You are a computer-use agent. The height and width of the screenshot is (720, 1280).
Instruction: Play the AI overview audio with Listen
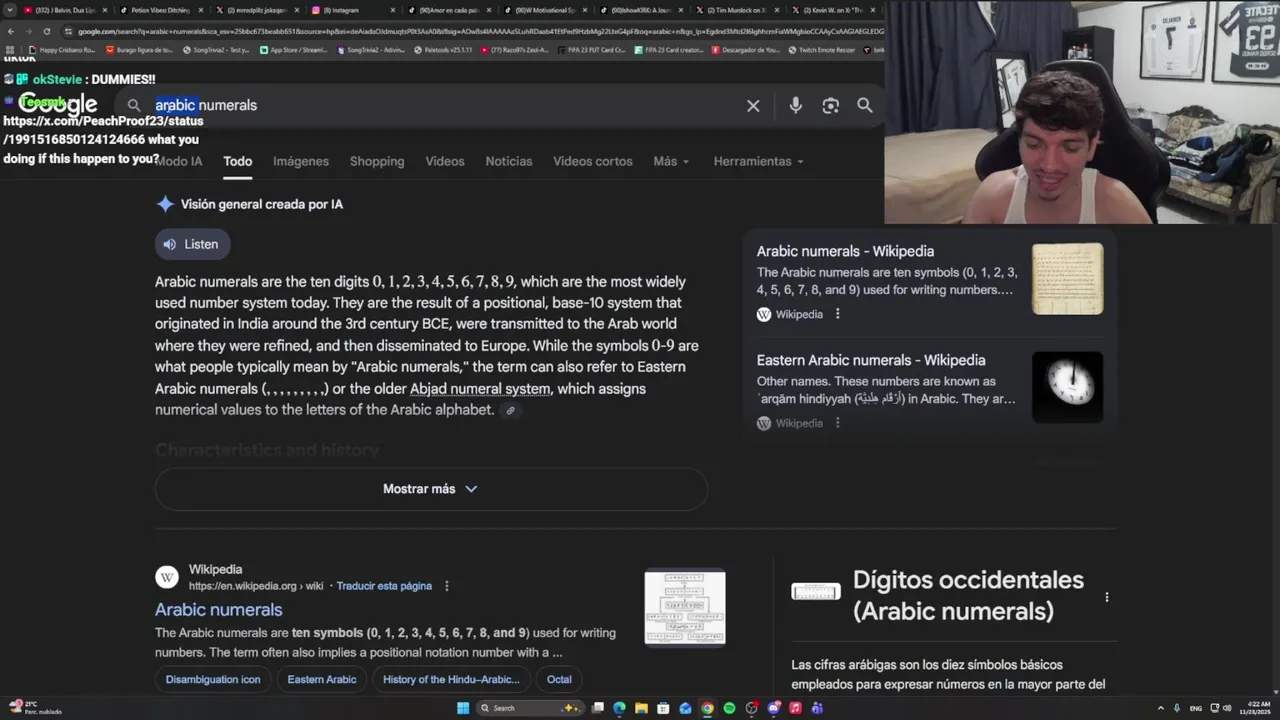coord(192,244)
